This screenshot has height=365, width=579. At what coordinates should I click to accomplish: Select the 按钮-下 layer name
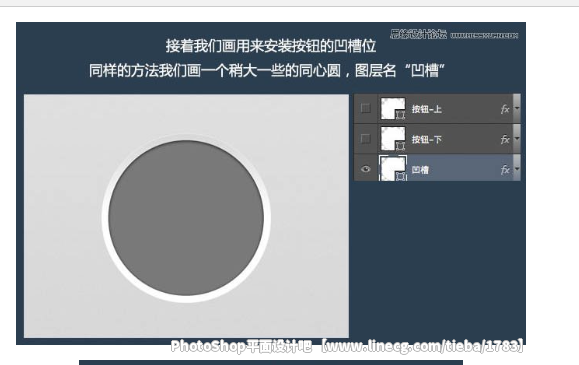426,139
